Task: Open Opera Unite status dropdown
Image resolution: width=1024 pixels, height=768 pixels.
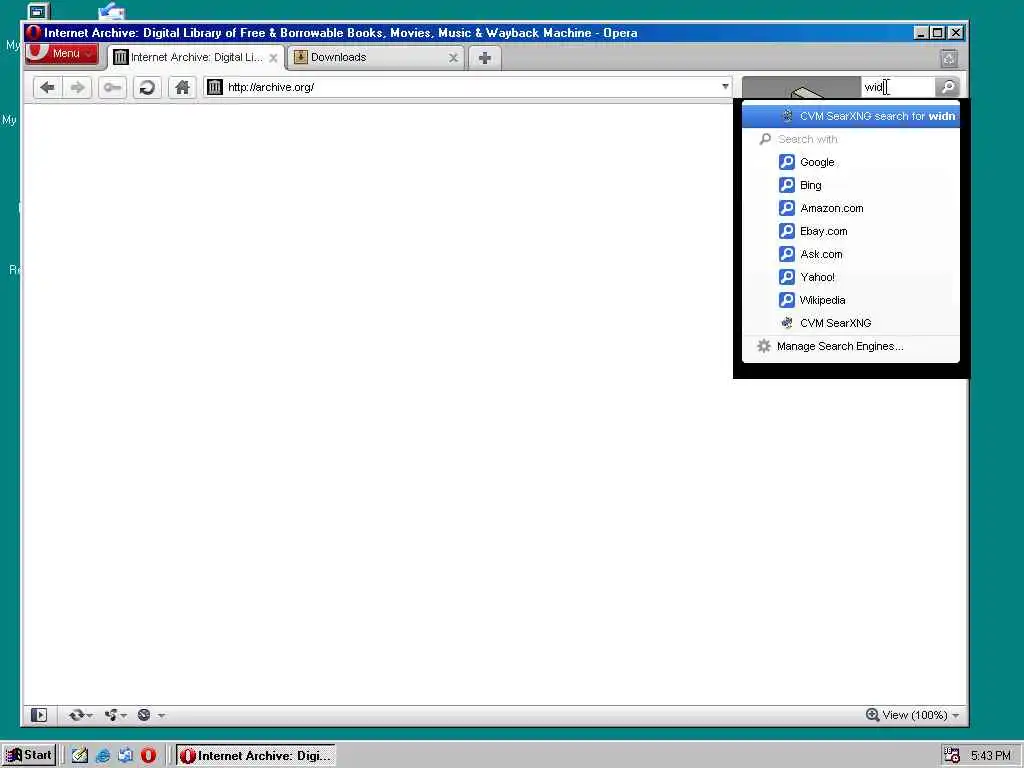Action: [x=116, y=715]
